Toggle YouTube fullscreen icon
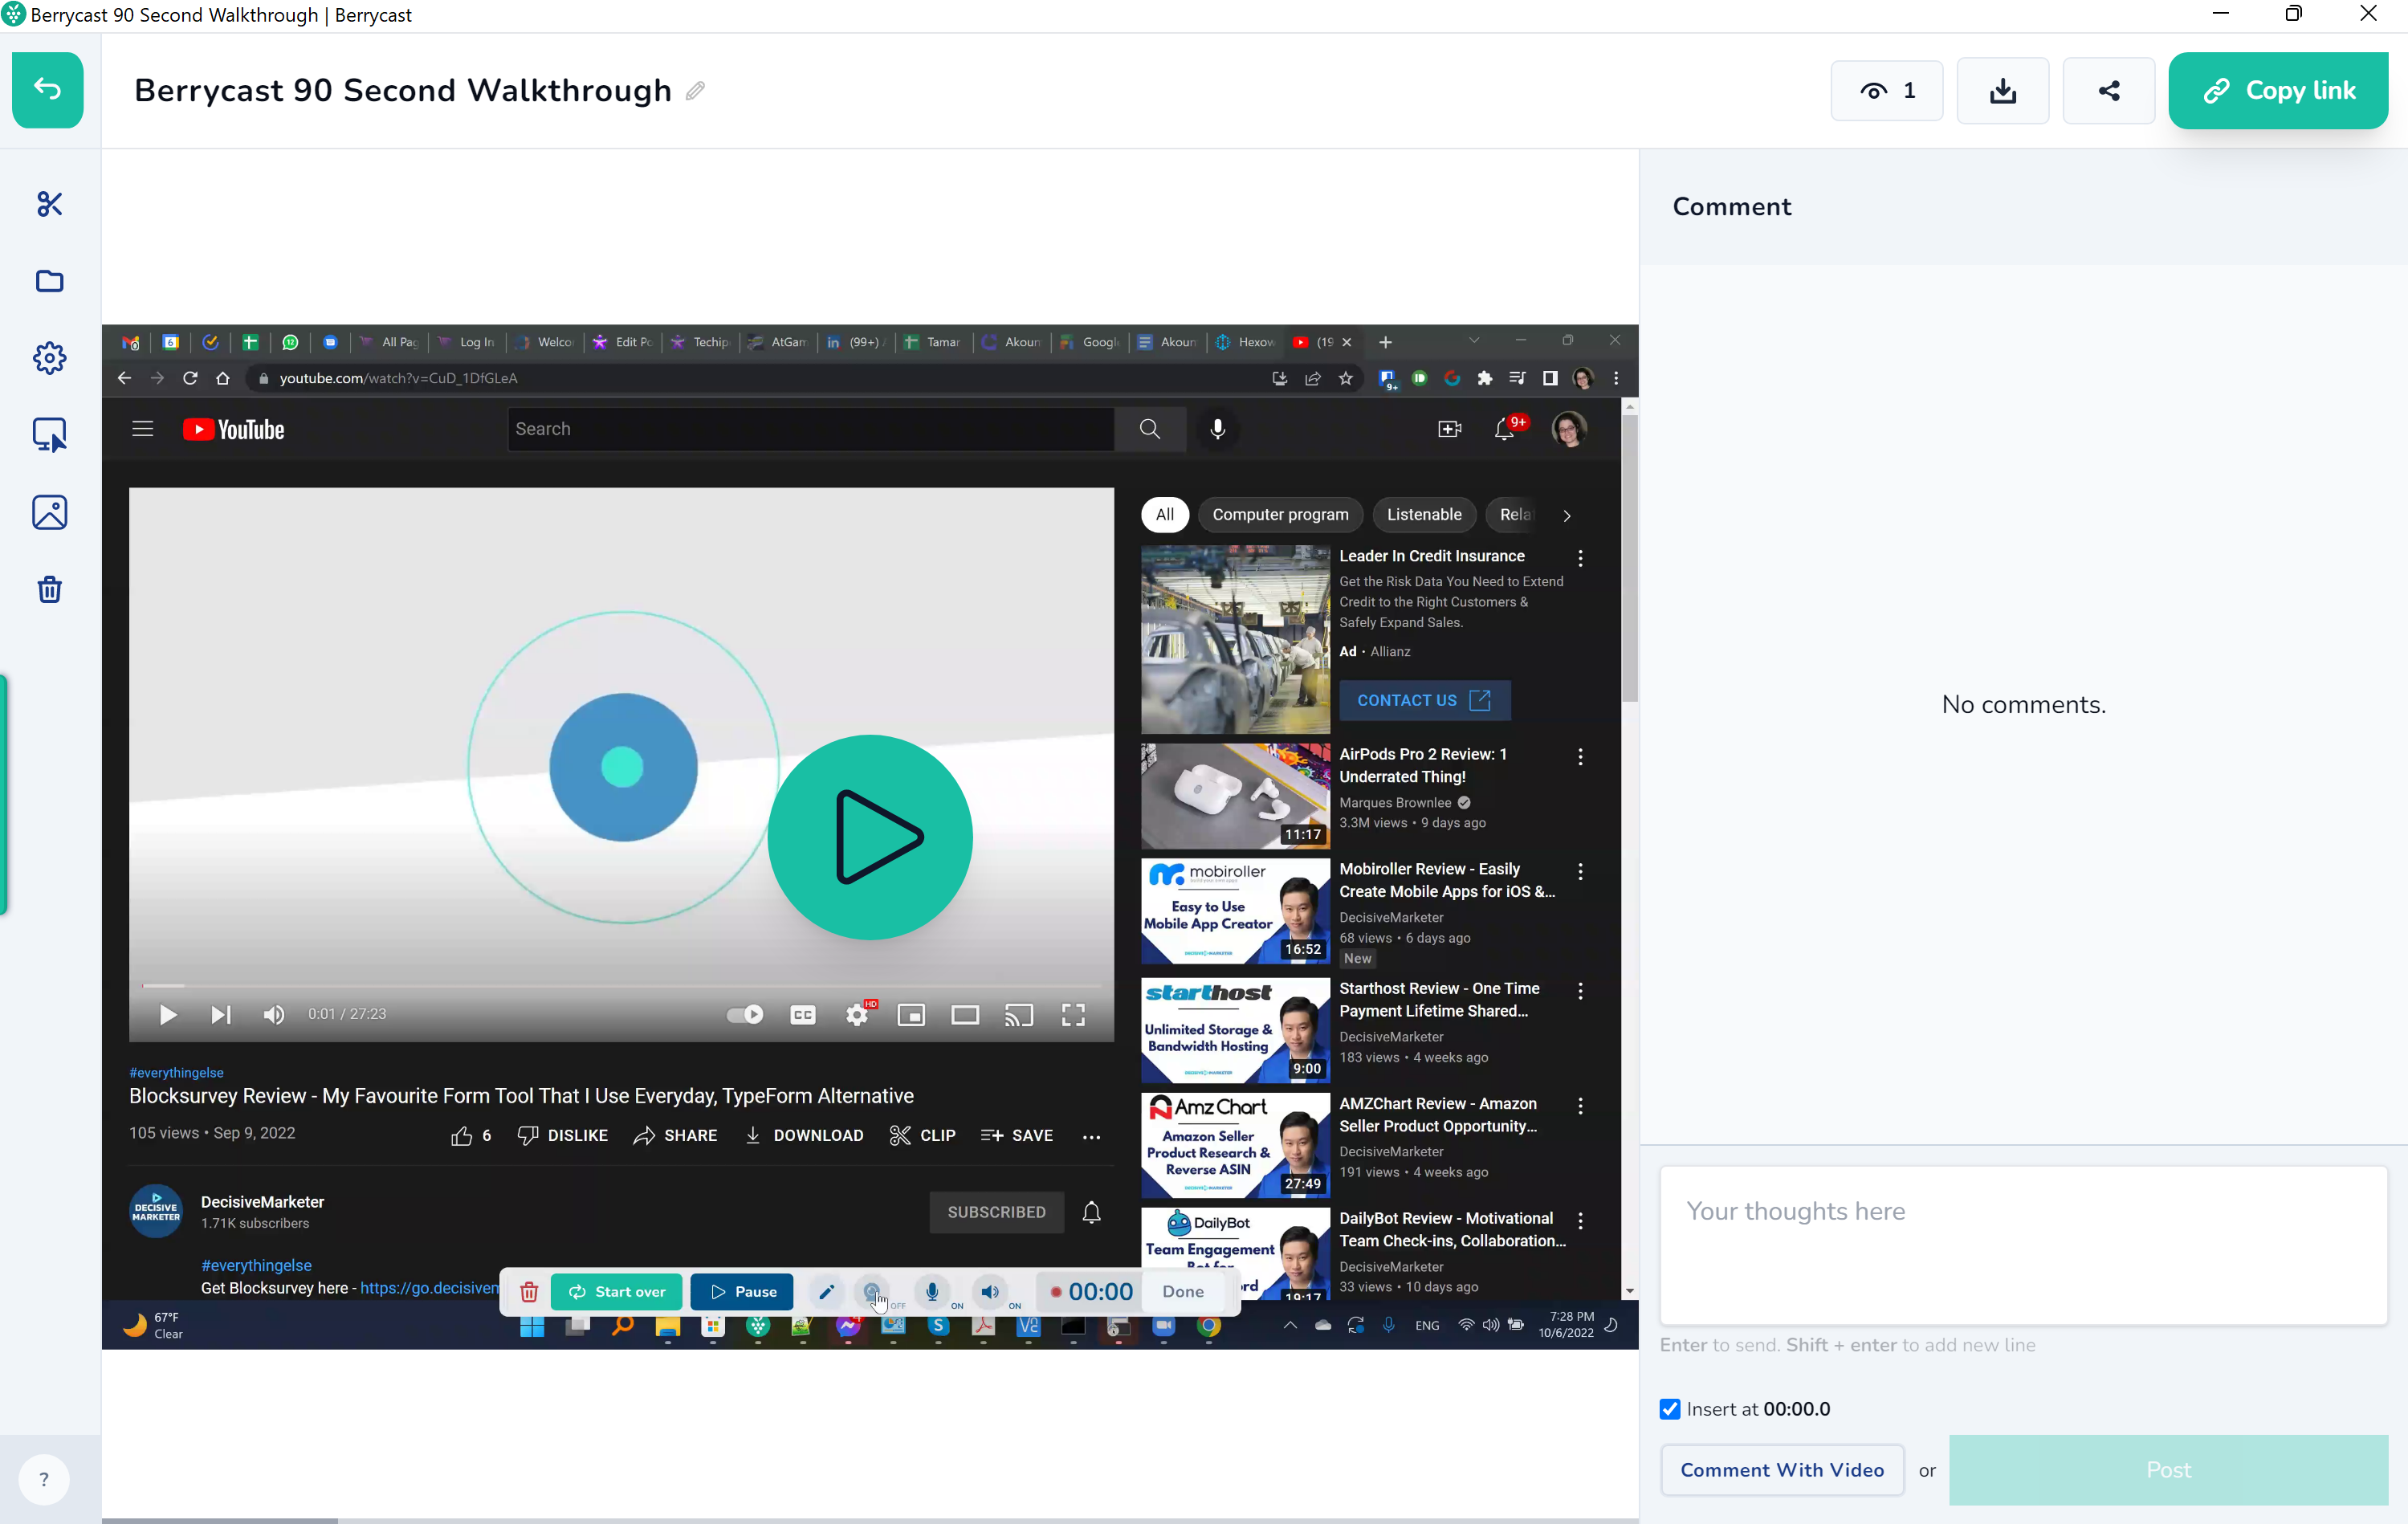The width and height of the screenshot is (2408, 1524). [1073, 1015]
